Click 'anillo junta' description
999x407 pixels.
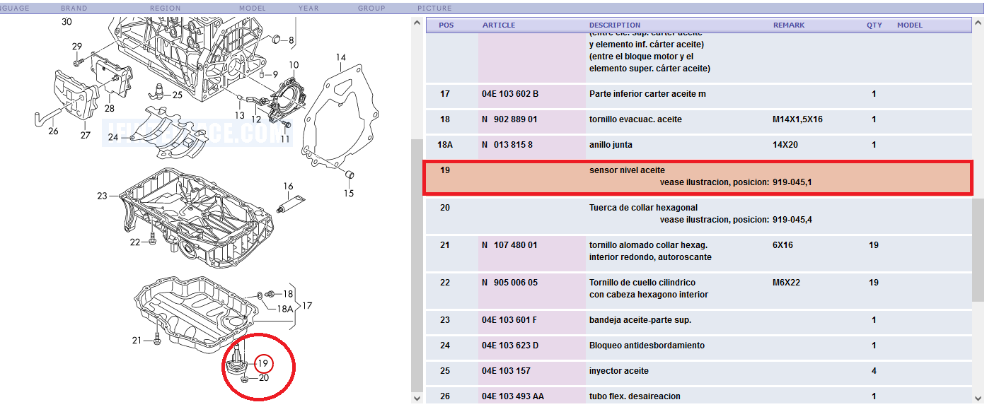click(611, 145)
